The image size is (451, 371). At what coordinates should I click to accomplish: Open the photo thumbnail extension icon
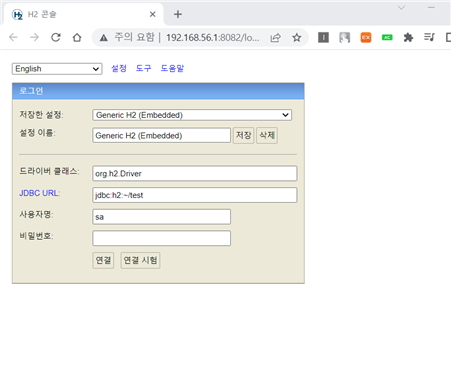pyautogui.click(x=345, y=37)
